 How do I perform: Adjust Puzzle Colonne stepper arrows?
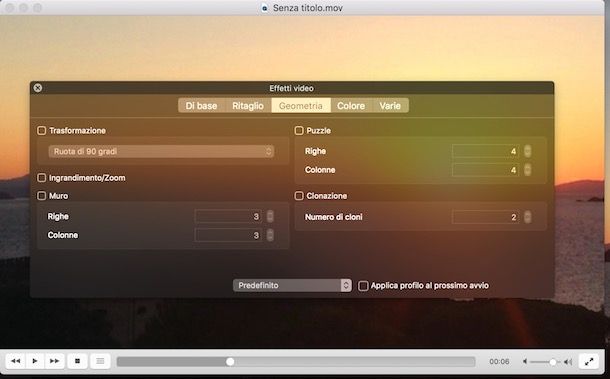(528, 170)
